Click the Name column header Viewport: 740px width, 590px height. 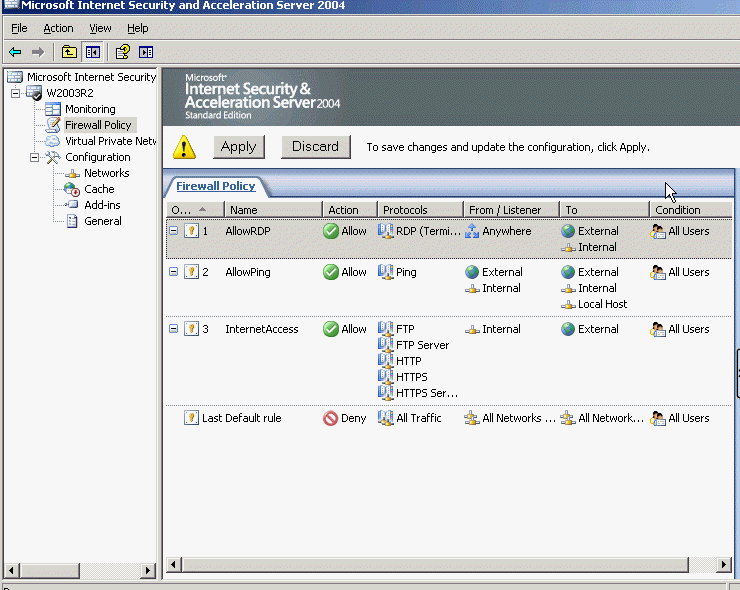click(273, 210)
